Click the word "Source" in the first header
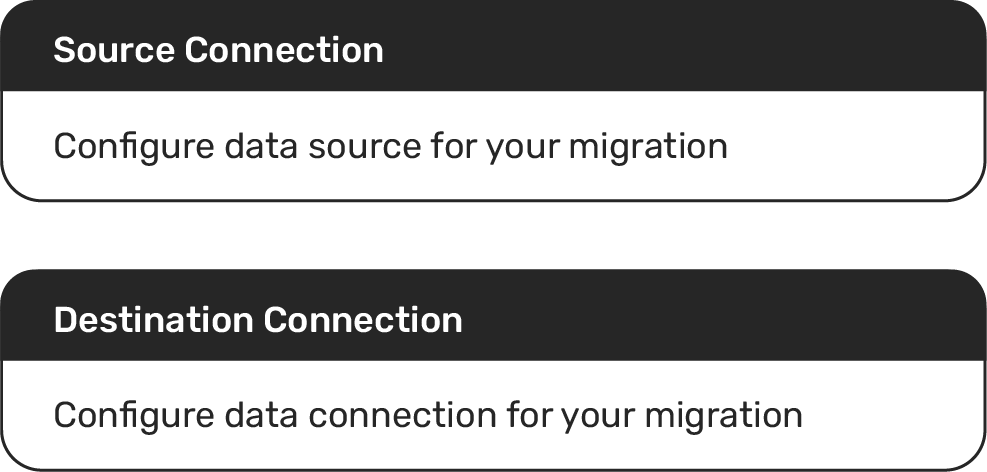This screenshot has width=987, height=472. click(114, 50)
